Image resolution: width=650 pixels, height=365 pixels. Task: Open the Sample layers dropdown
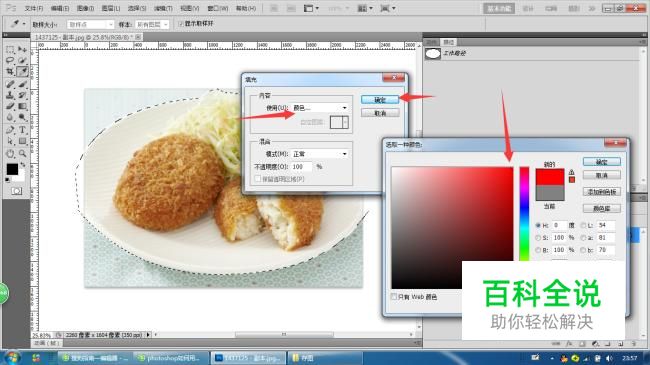[x=152, y=25]
